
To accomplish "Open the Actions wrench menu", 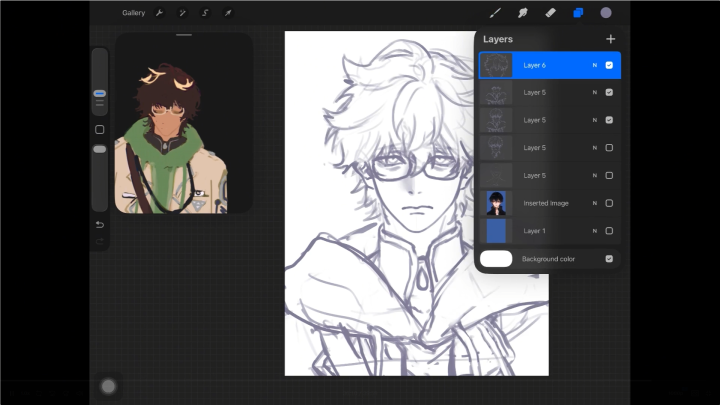I will tap(159, 13).
